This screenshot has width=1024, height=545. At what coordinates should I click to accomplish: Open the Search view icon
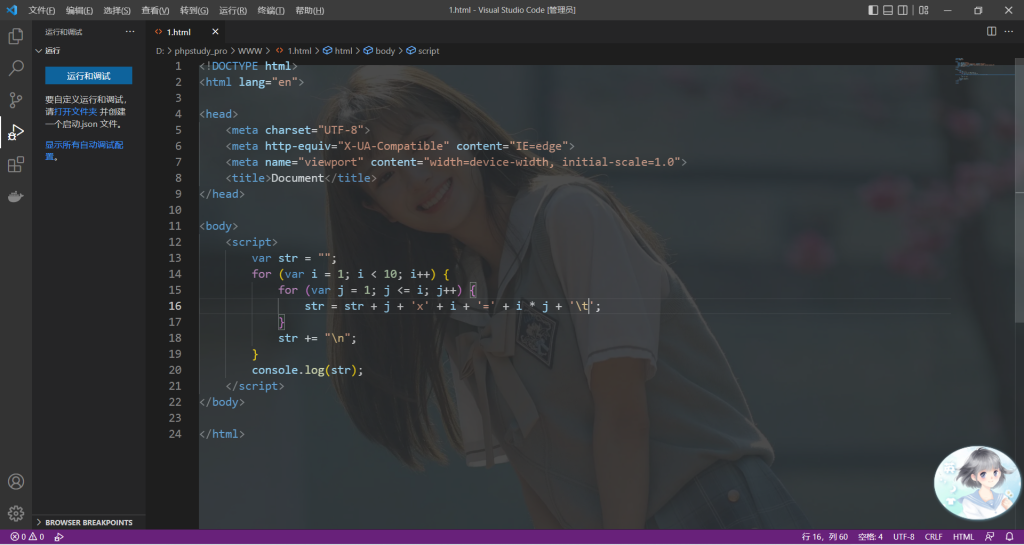pos(16,68)
